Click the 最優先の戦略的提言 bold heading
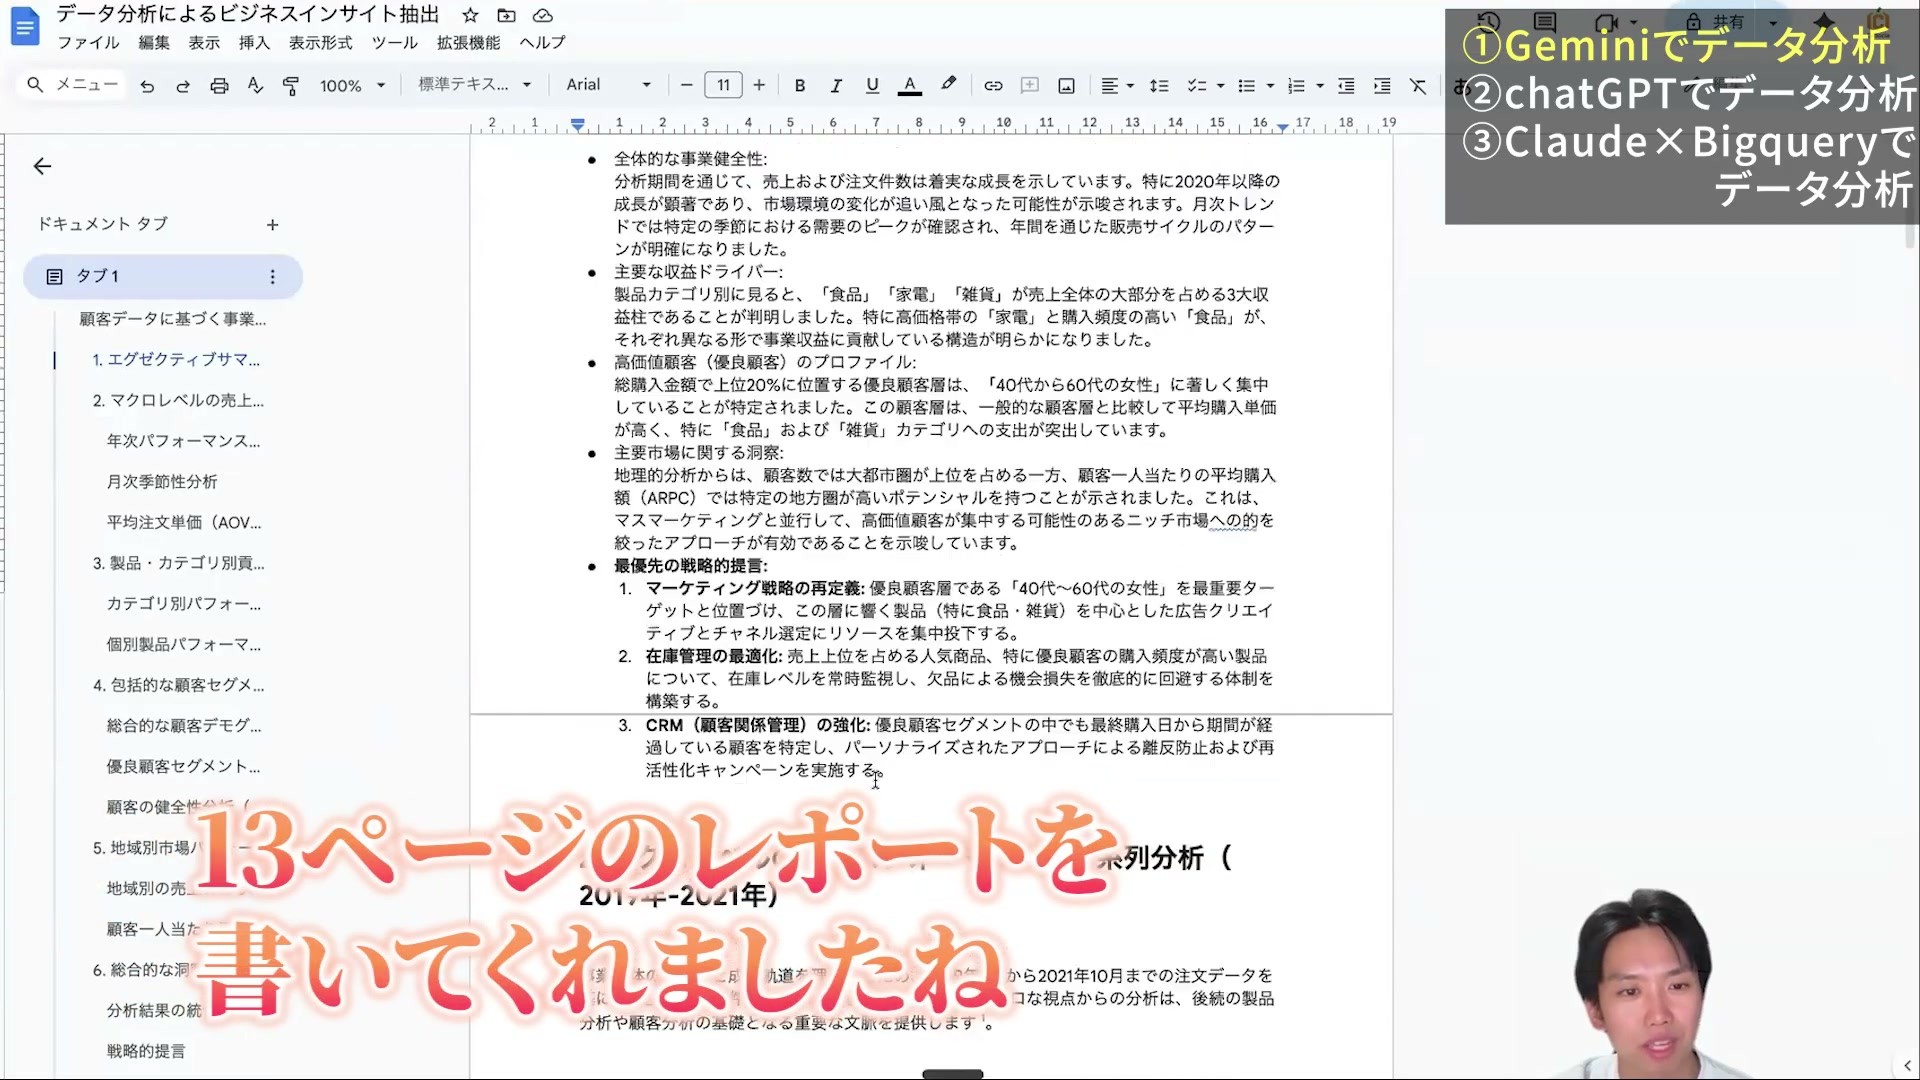 click(x=690, y=566)
